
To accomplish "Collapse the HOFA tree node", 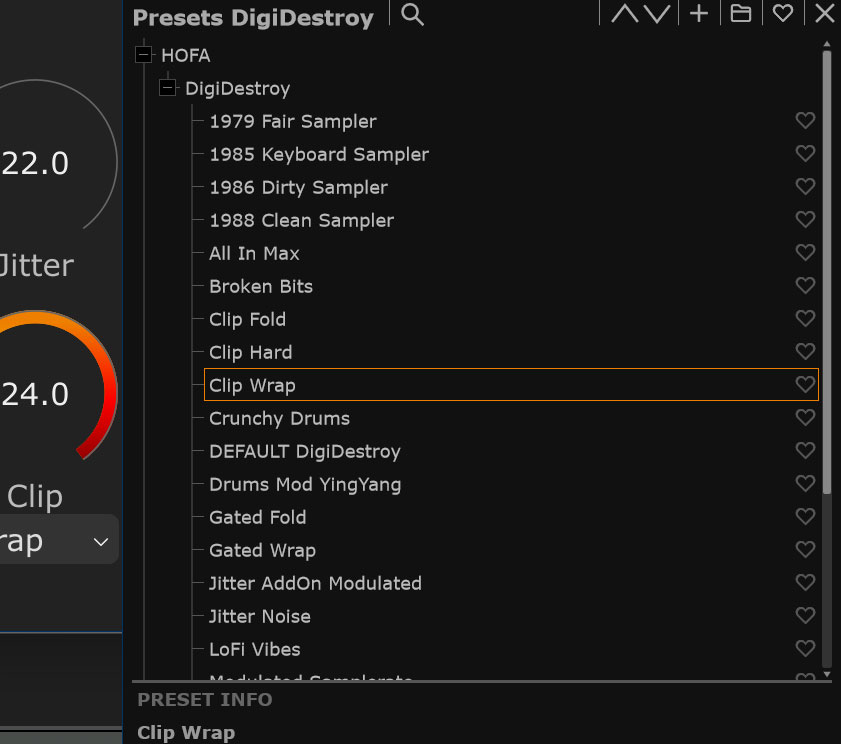I will 143,55.
